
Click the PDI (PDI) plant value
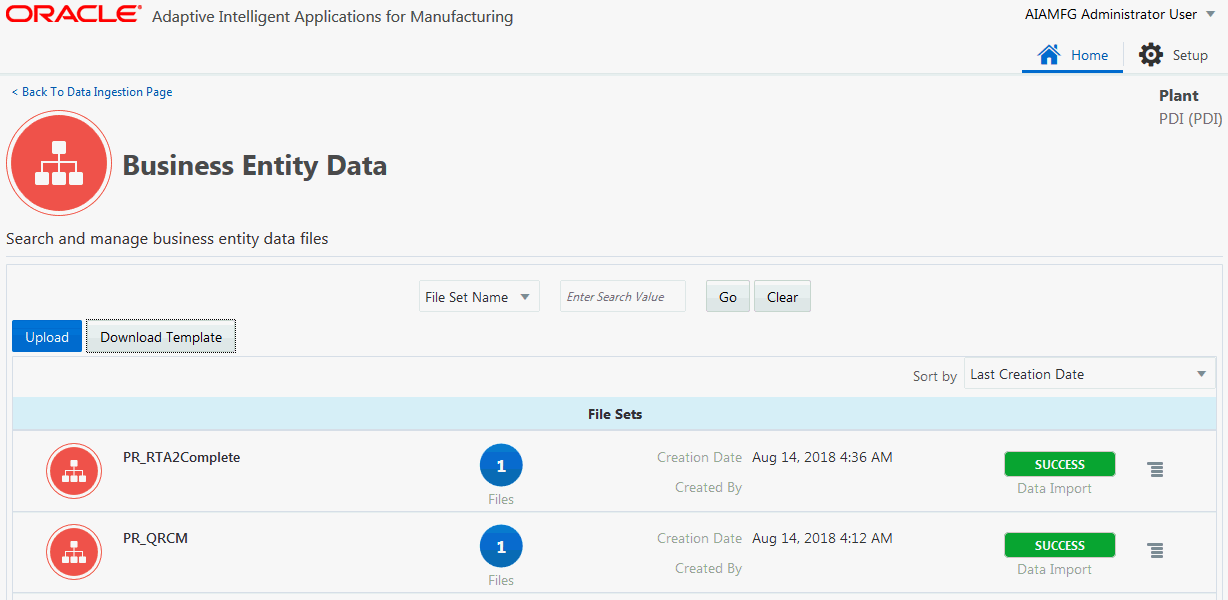pos(1190,119)
